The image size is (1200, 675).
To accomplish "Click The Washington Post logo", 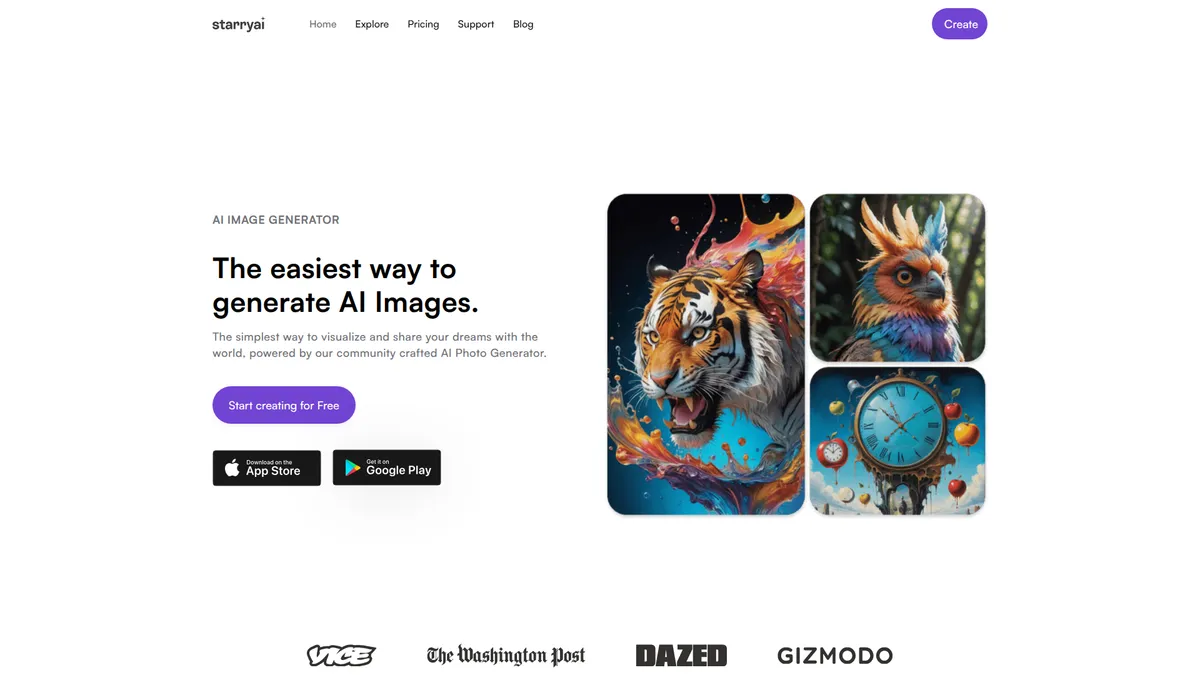I will [506, 656].
